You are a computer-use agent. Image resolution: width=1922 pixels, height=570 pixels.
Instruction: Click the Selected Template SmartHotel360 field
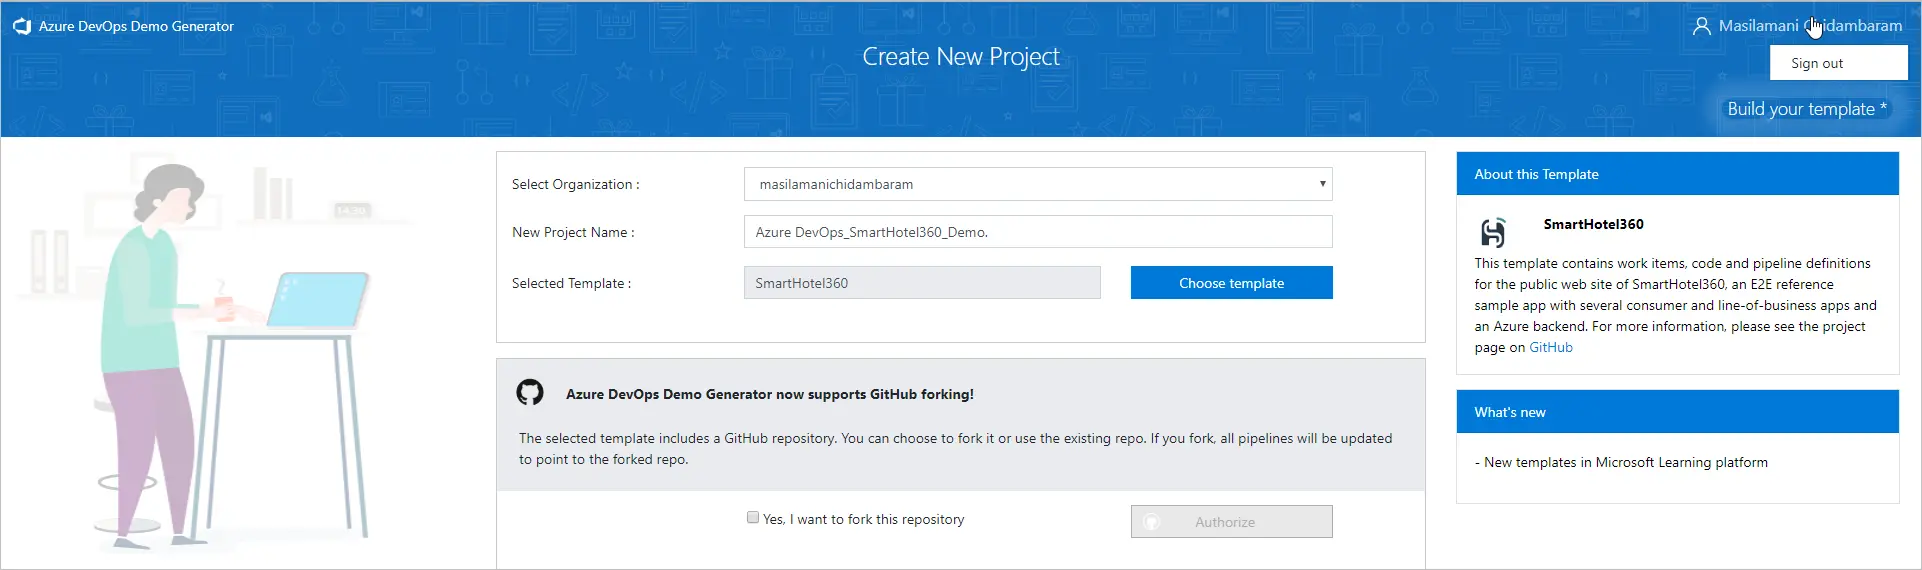(x=921, y=283)
